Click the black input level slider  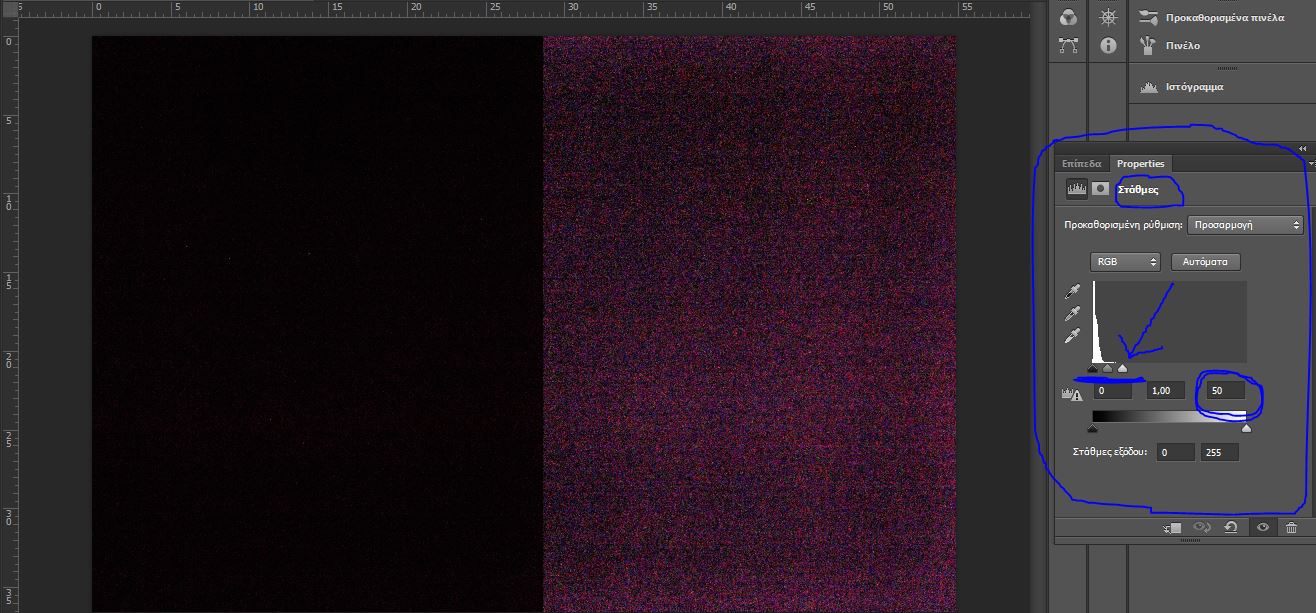point(1093,369)
